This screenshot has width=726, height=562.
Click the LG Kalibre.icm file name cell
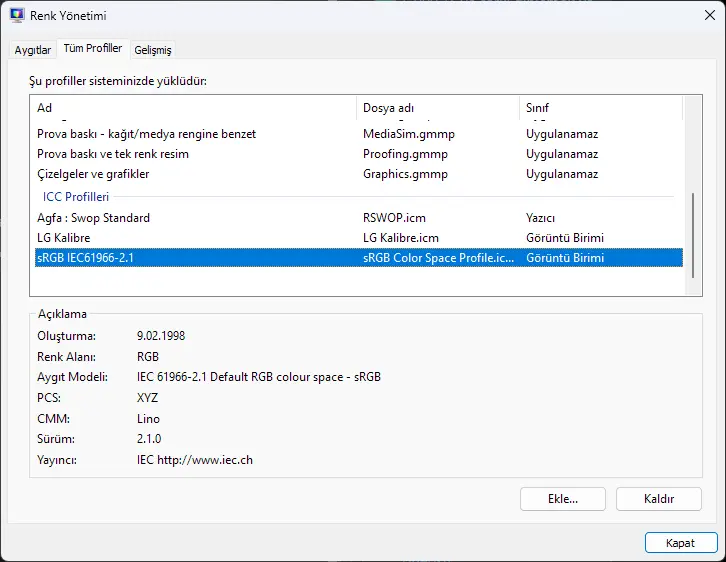[401, 237]
